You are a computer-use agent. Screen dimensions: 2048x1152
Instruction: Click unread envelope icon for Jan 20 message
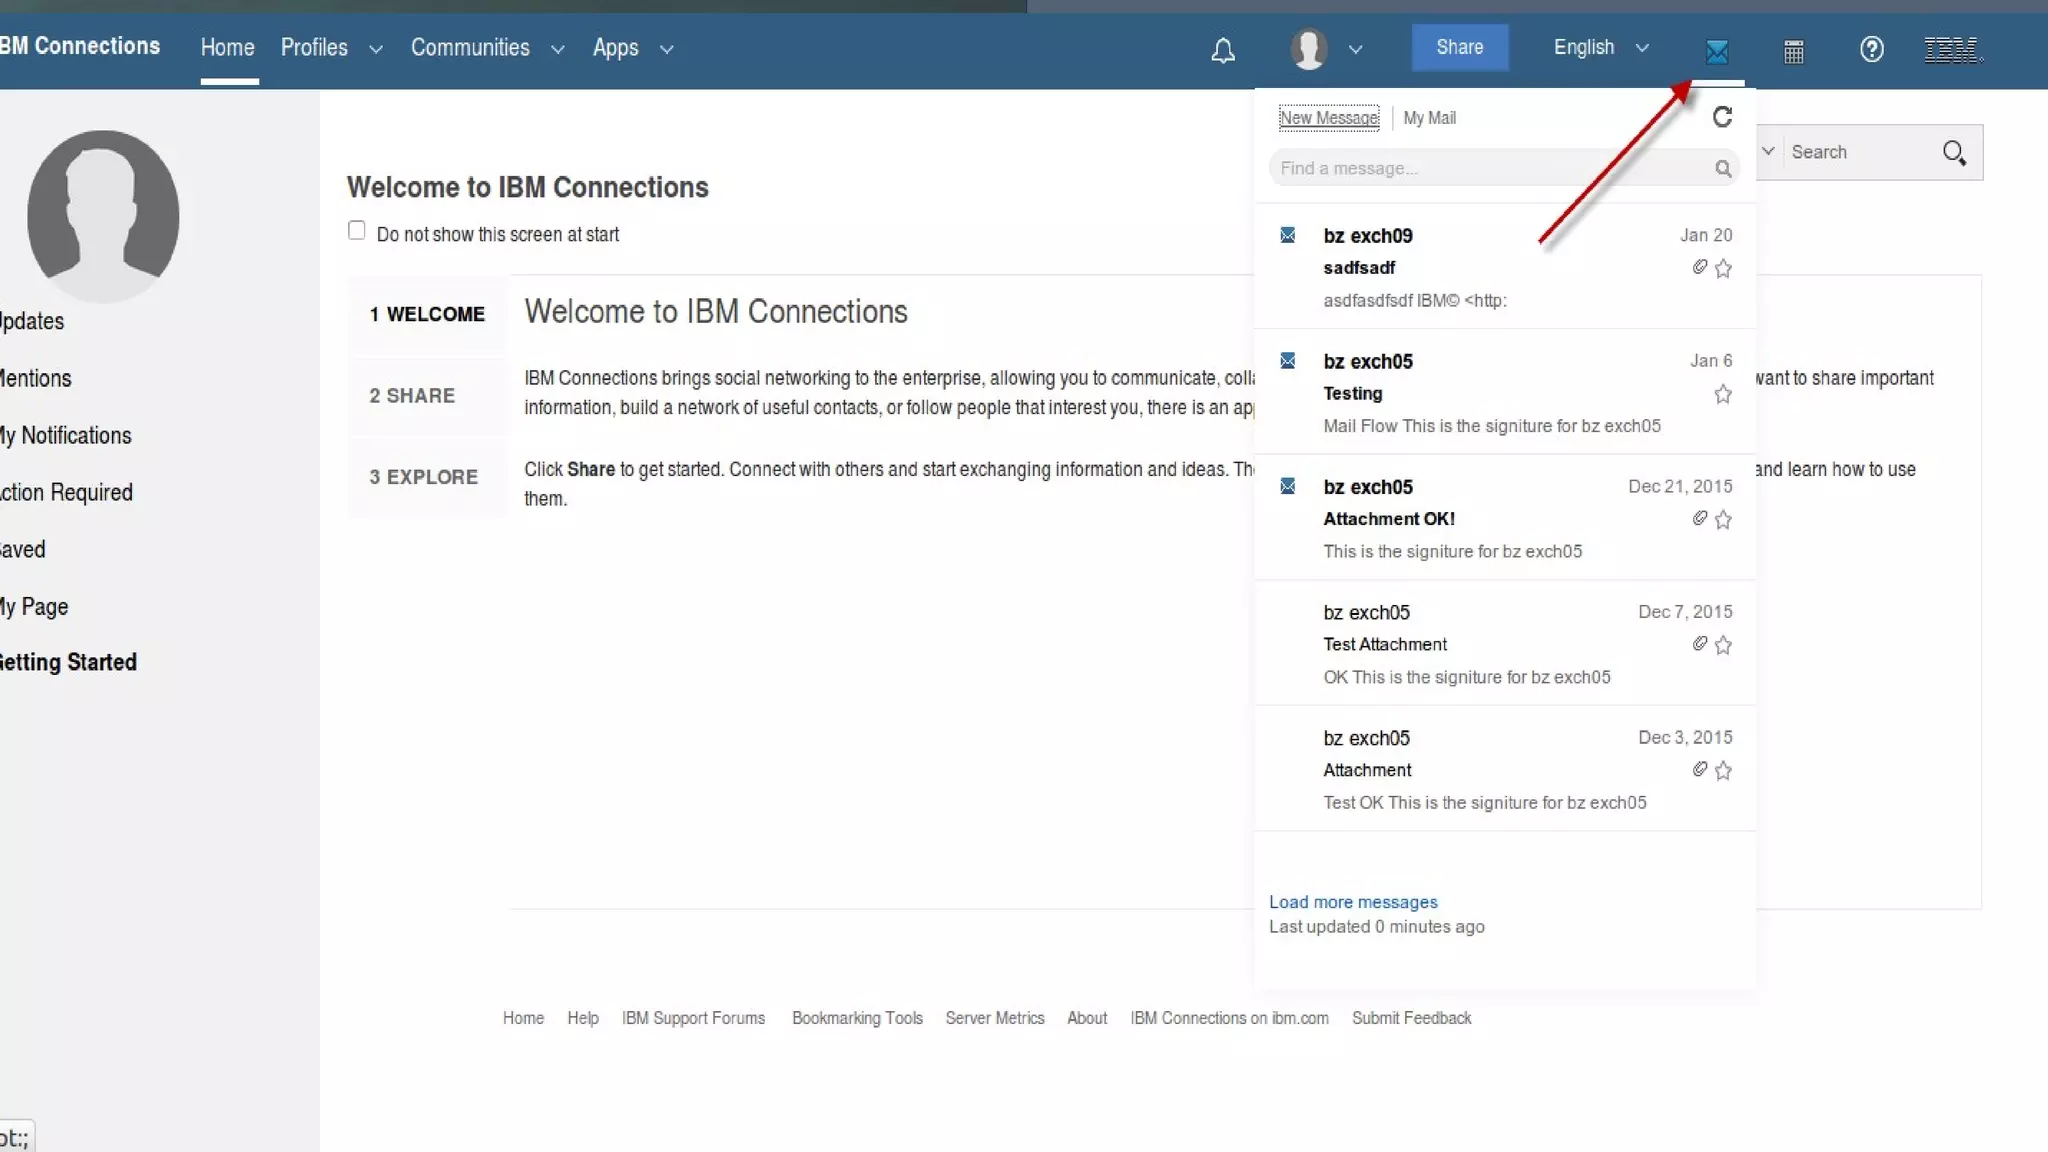1288,235
